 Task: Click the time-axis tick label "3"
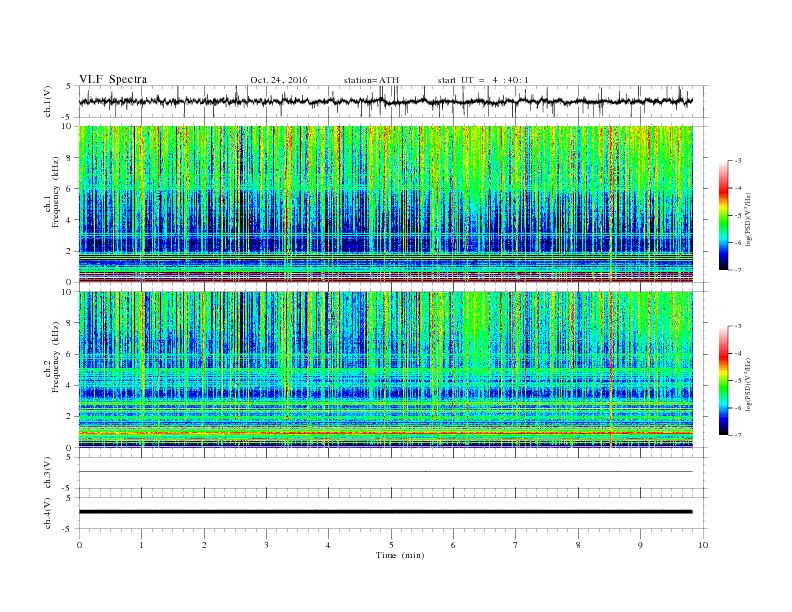266,545
